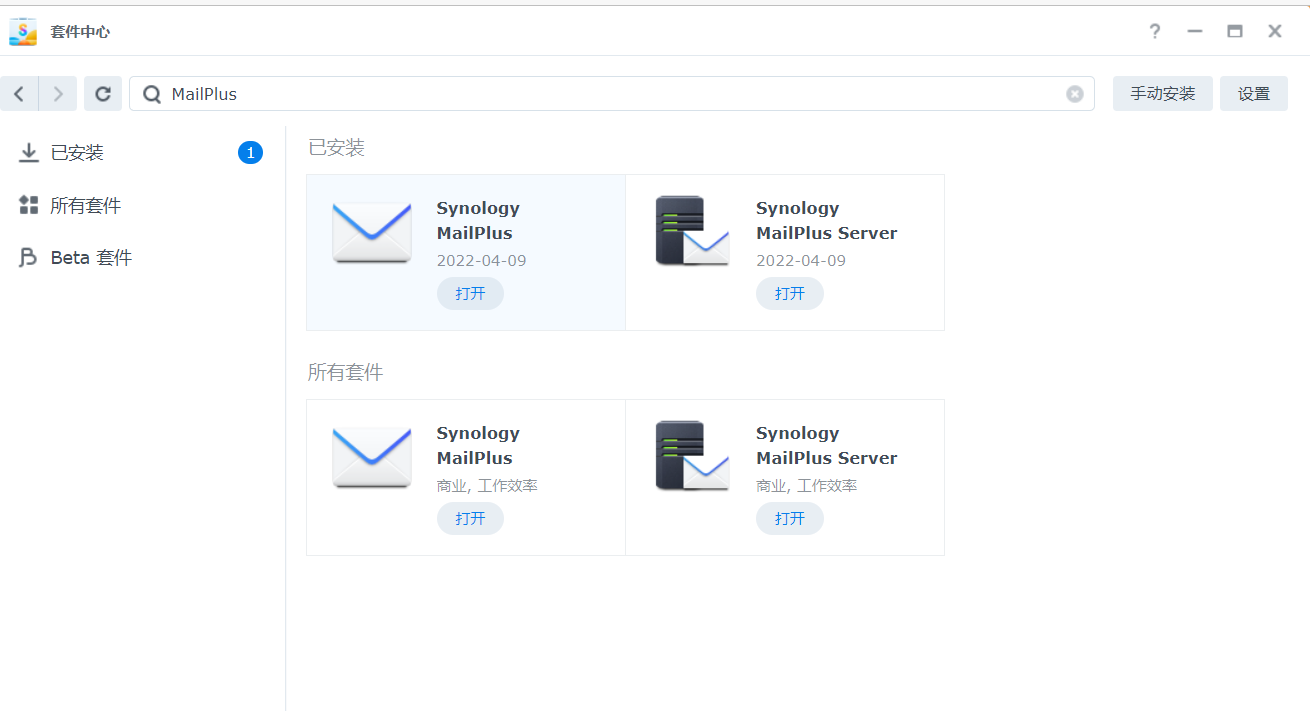Click the Beta icon in the sidebar
This screenshot has height=723, width=1310.
tap(29, 257)
